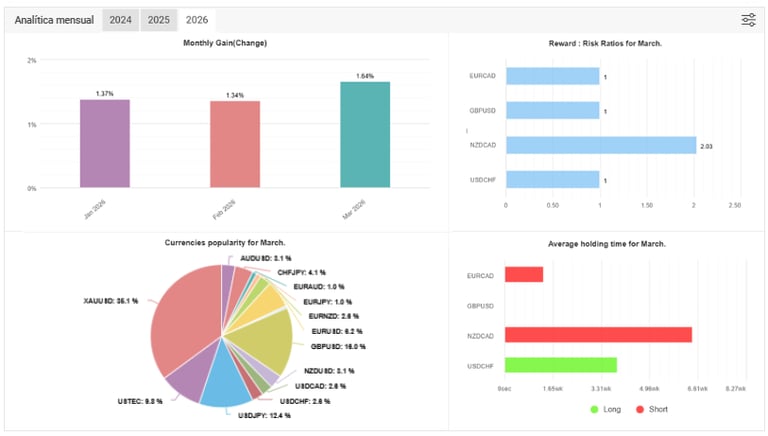Click the NZDCAD red holding time bar
The height and width of the screenshot is (436, 768).
coord(598,335)
